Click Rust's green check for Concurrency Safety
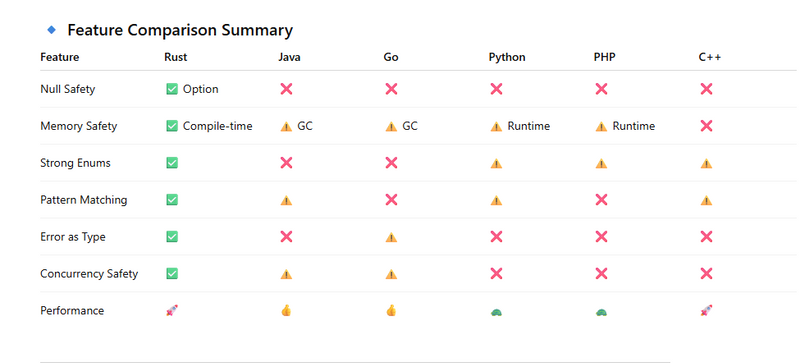The image size is (800, 363). tap(172, 274)
